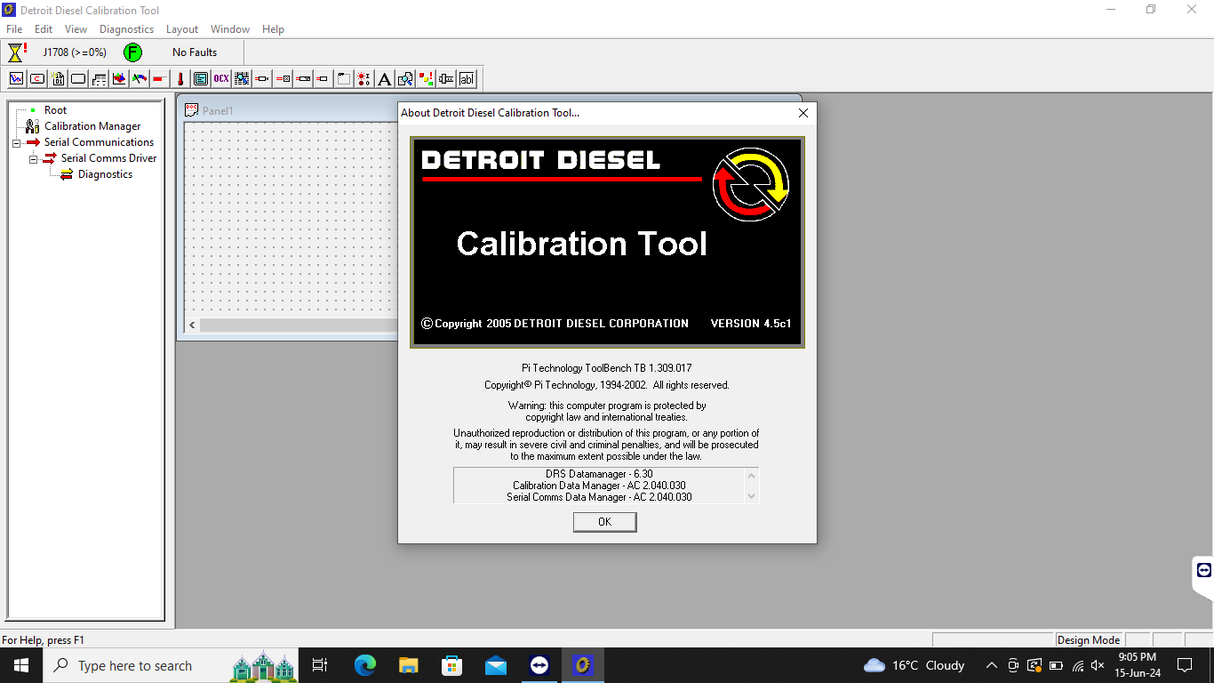Image resolution: width=1214 pixels, height=683 pixels.
Task: Select the edit box tool
Action: (468, 78)
